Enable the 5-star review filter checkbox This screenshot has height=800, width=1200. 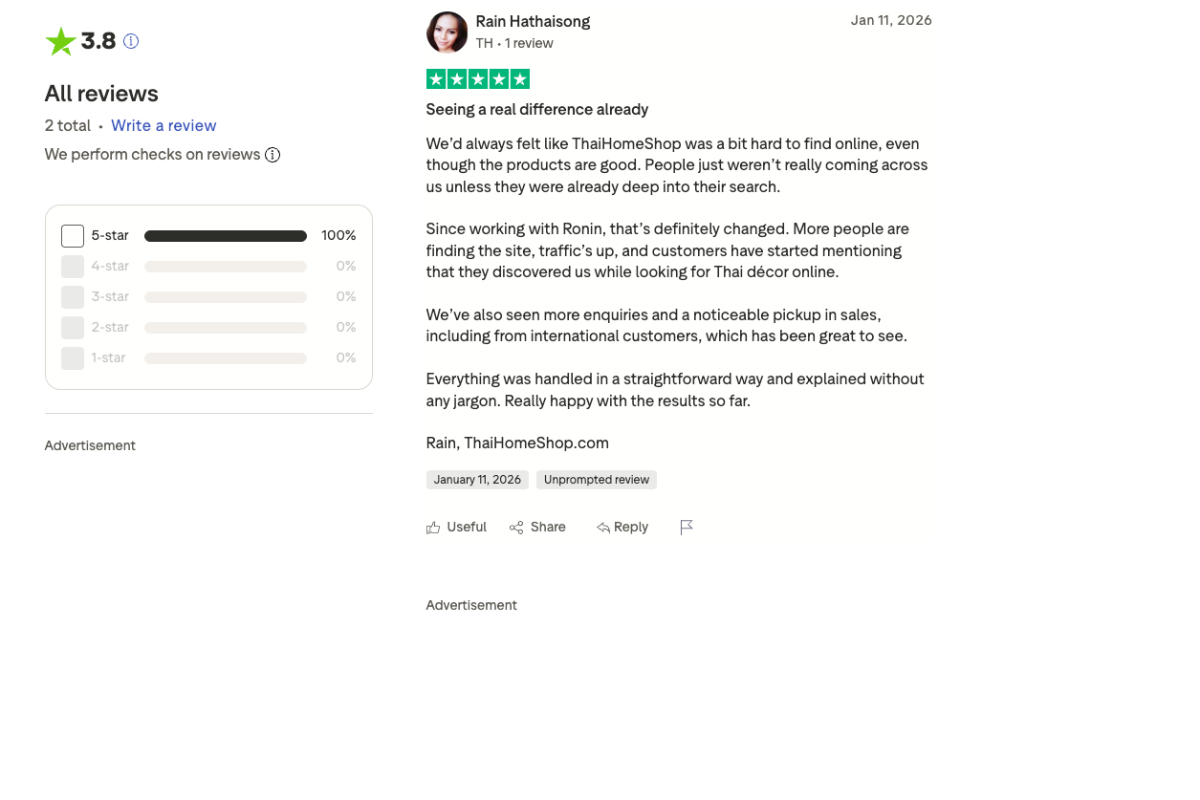(72, 235)
